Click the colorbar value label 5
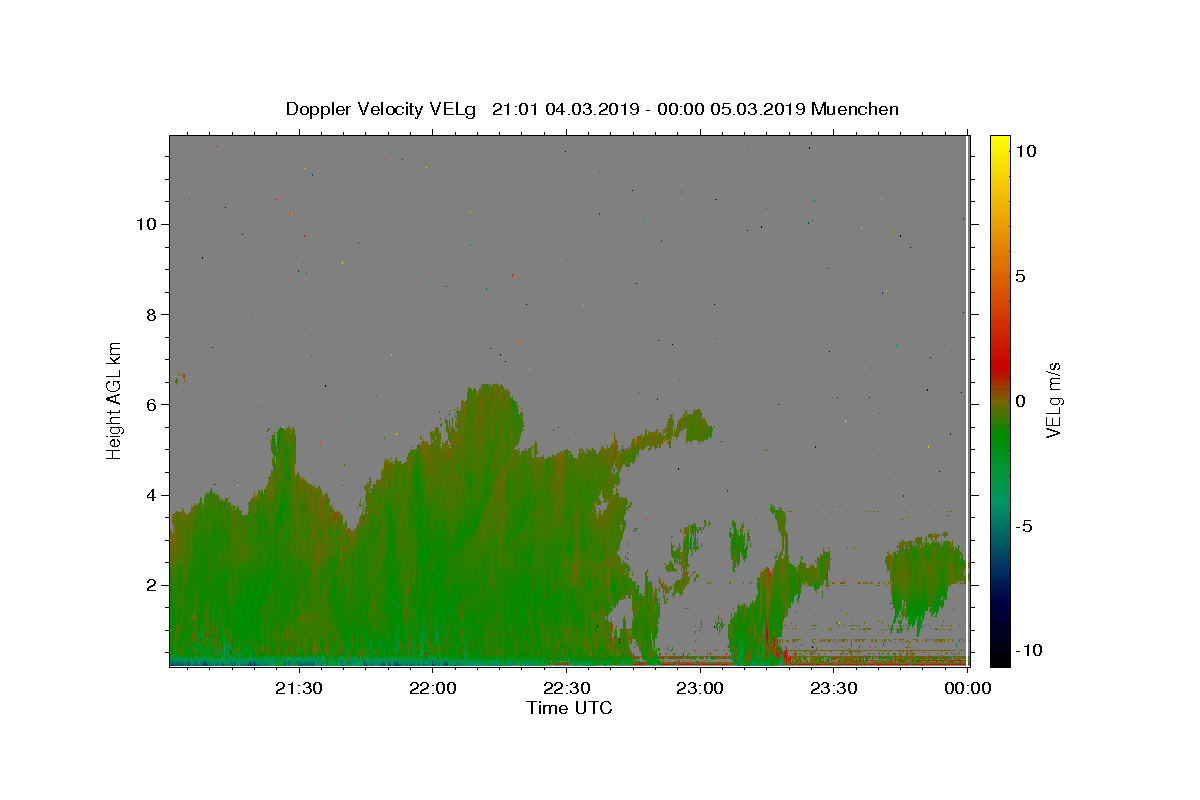 1020,276
